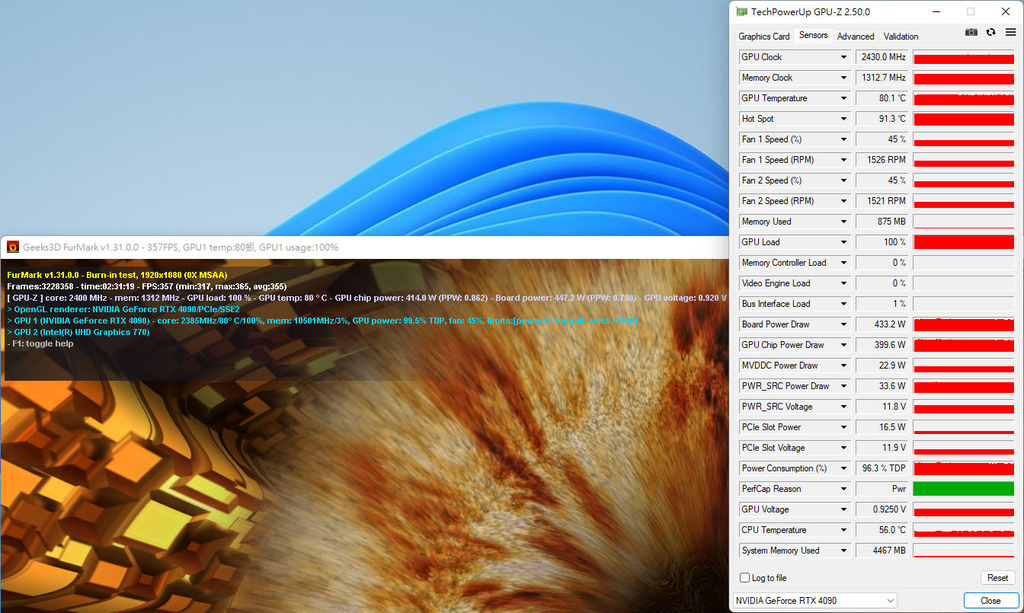1024x613 pixels.
Task: Click the 96.3 % TDP value
Action: pos(882,469)
